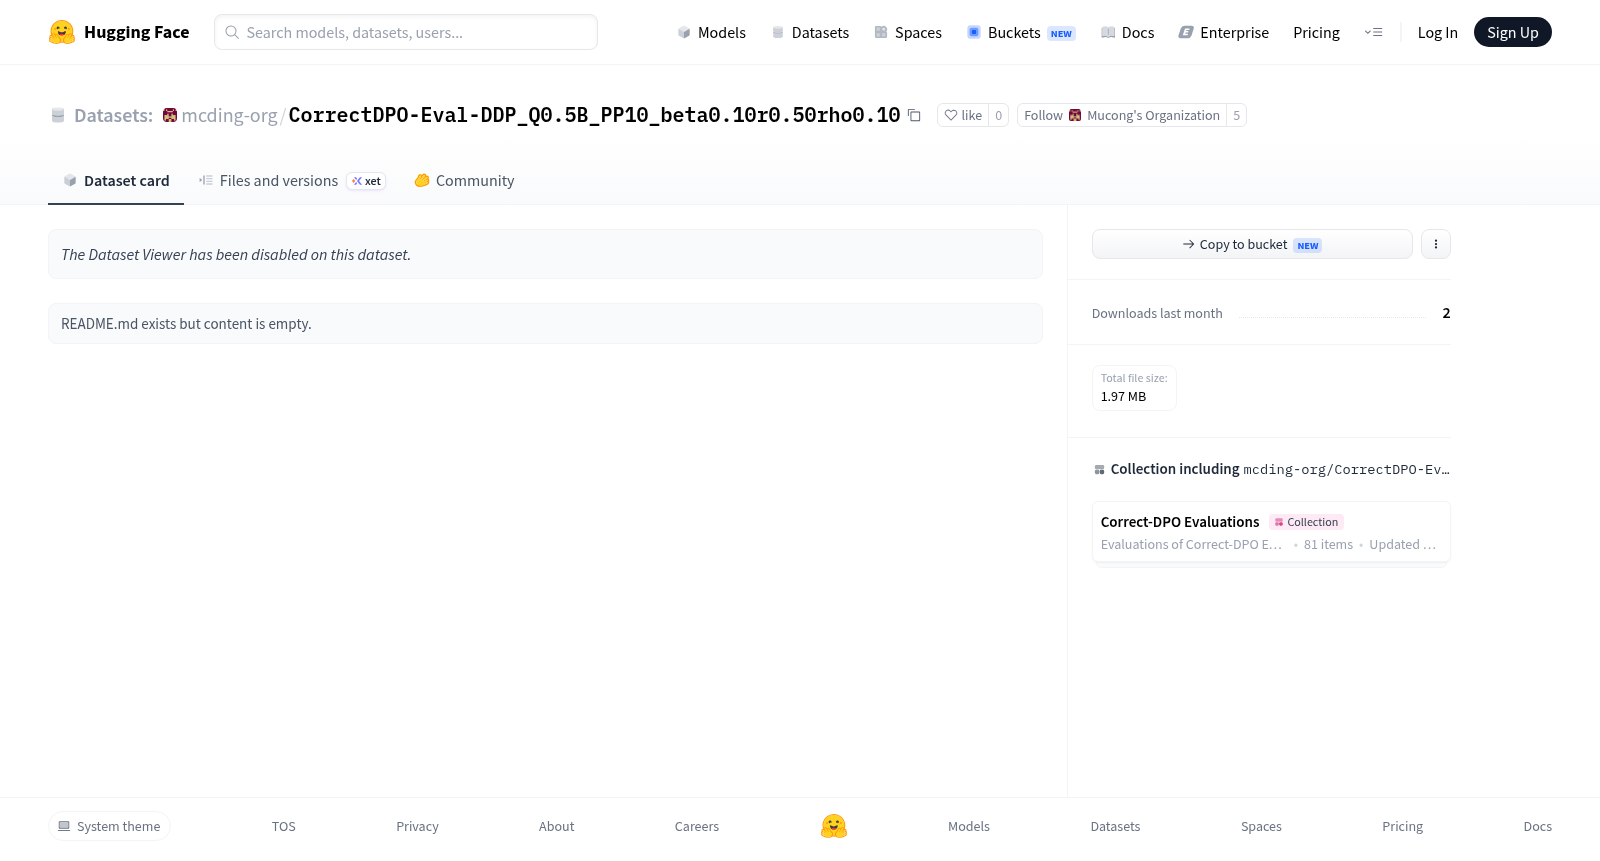Open the more options three-dot button
This screenshot has width=1600, height=861.
pyautogui.click(x=1436, y=244)
